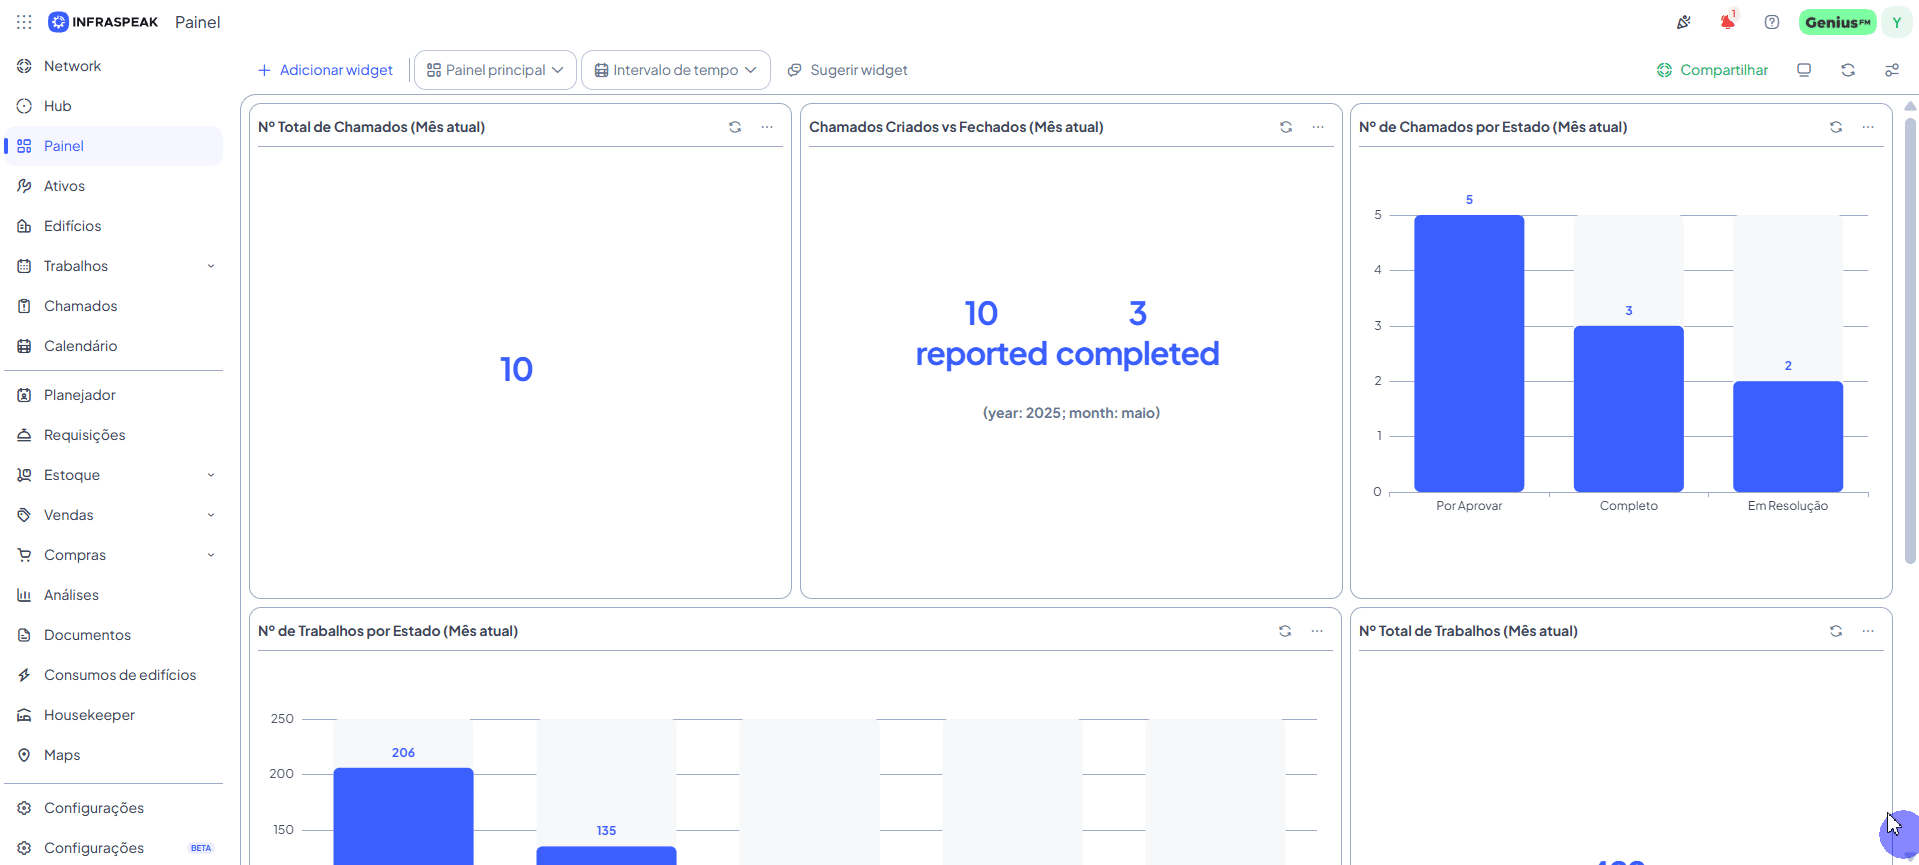
Task: Refresh Chamados Criados vs Fechados widget
Action: 1286,127
